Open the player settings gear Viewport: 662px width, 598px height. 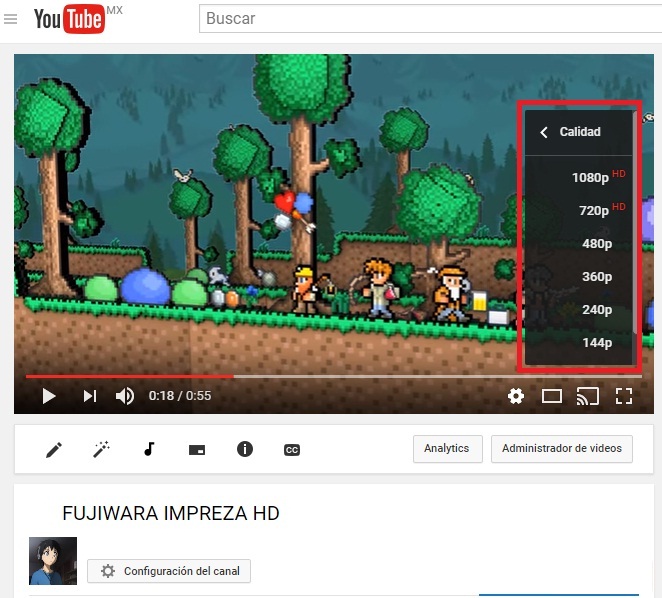[x=516, y=396]
